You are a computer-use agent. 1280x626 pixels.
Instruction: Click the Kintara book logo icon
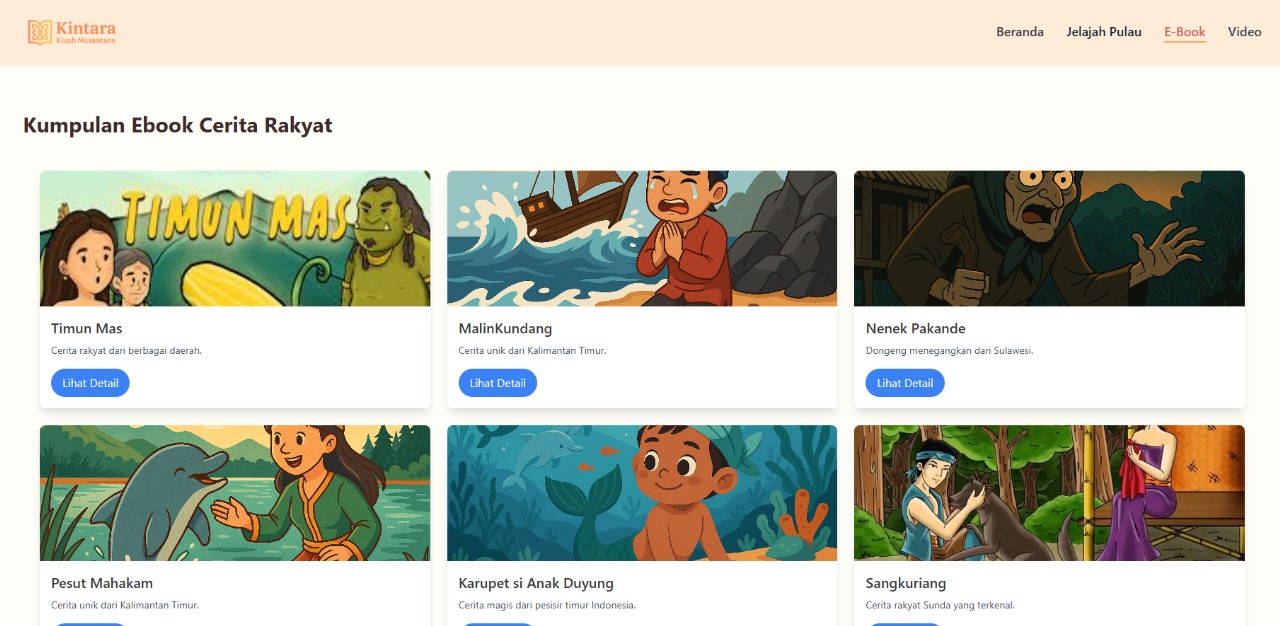[x=39, y=32]
